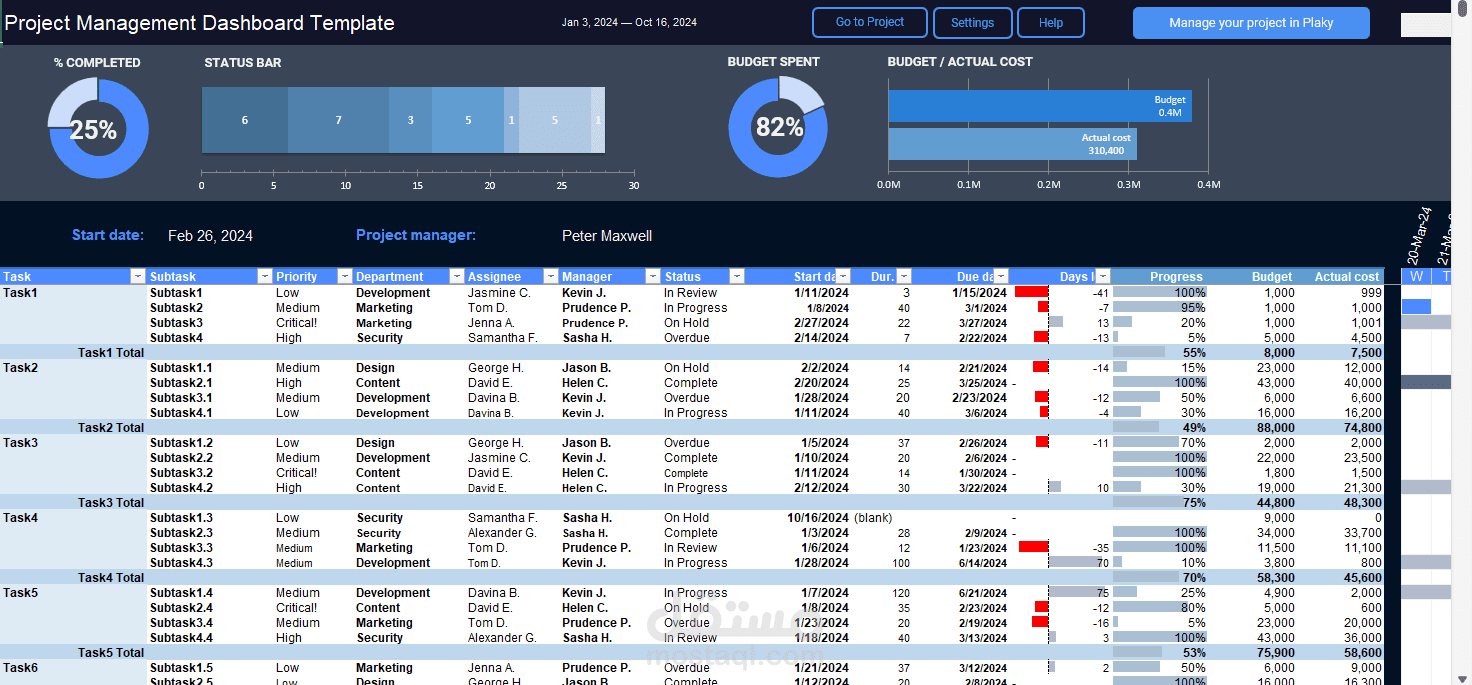
Task: Select the start date cell 10/16/2024
Action: tap(818, 518)
